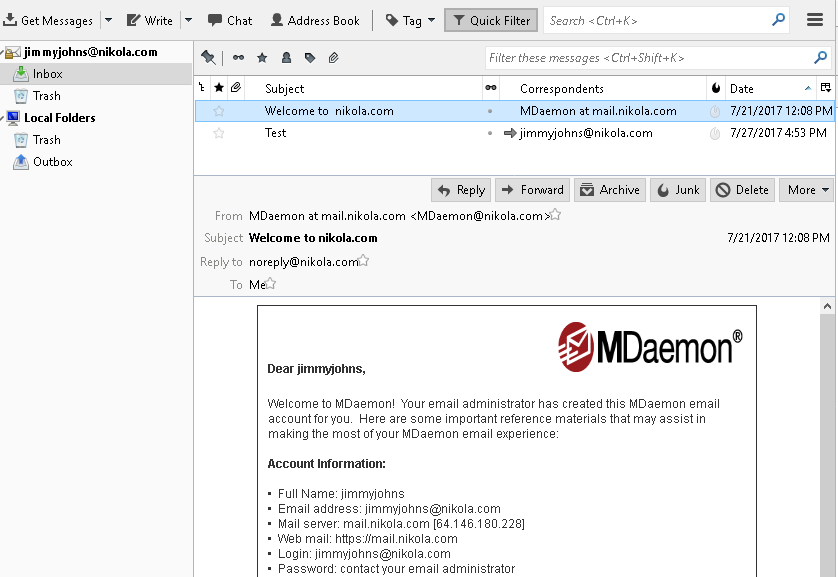The image size is (838, 577).
Task: Archive the message
Action: 610,190
